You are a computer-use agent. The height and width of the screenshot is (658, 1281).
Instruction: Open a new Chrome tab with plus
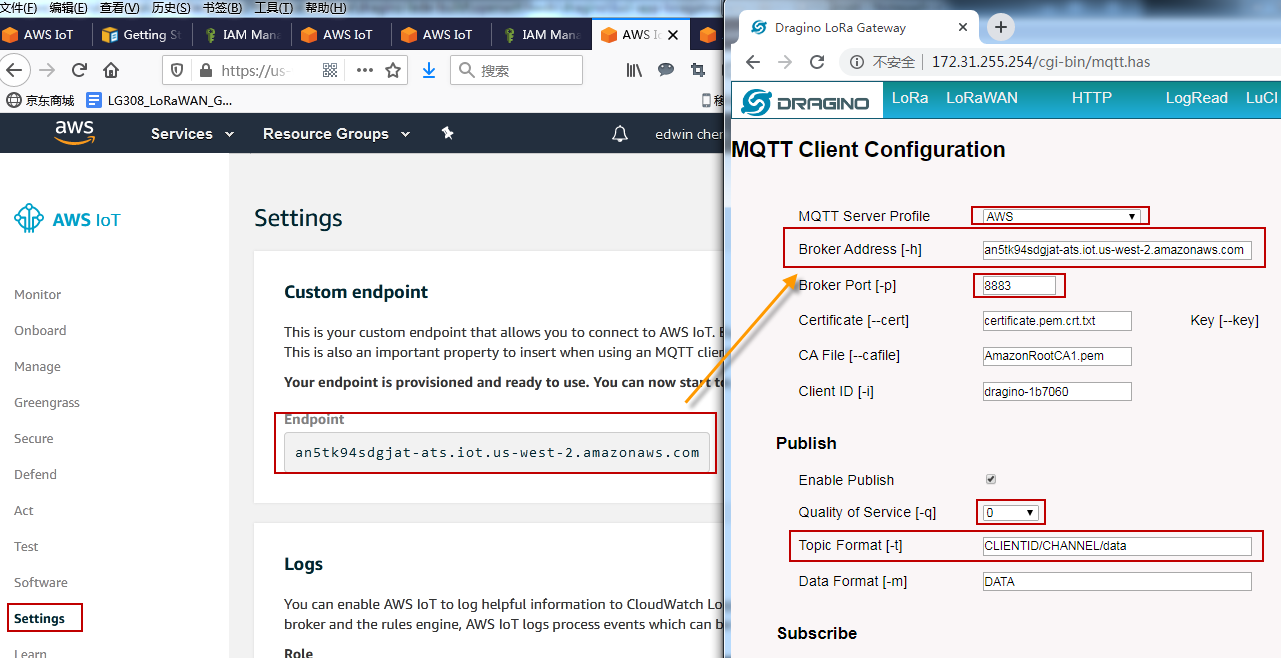tap(1000, 27)
